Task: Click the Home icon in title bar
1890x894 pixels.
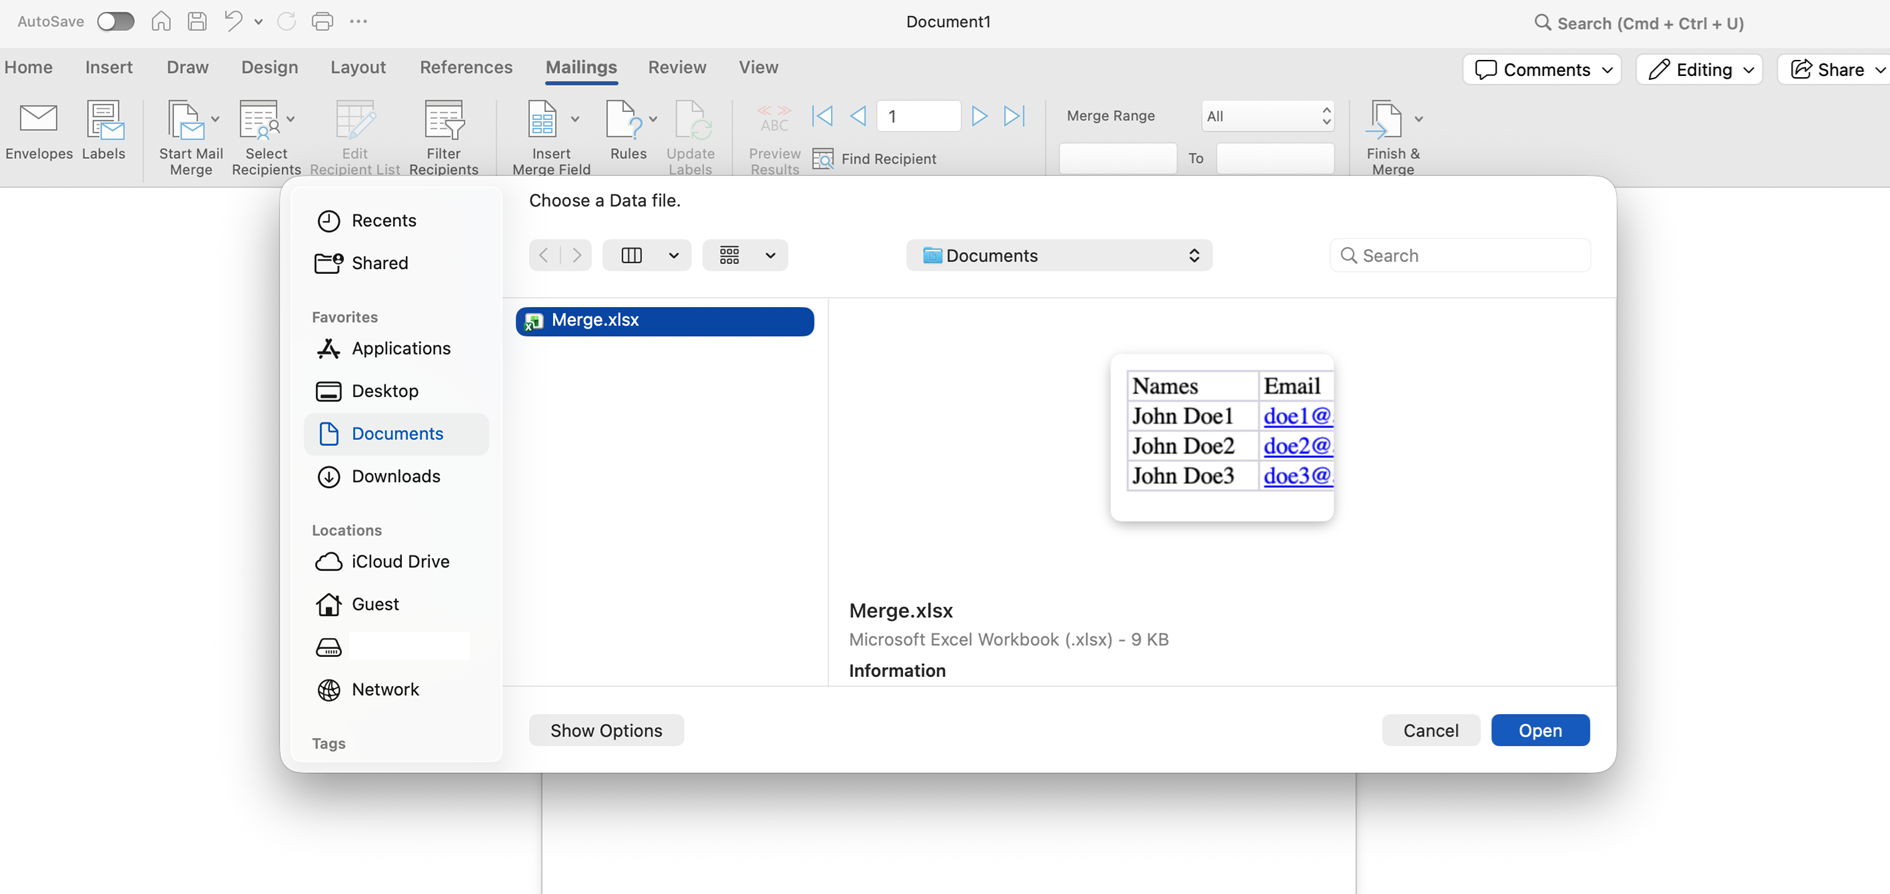Action: click(161, 21)
